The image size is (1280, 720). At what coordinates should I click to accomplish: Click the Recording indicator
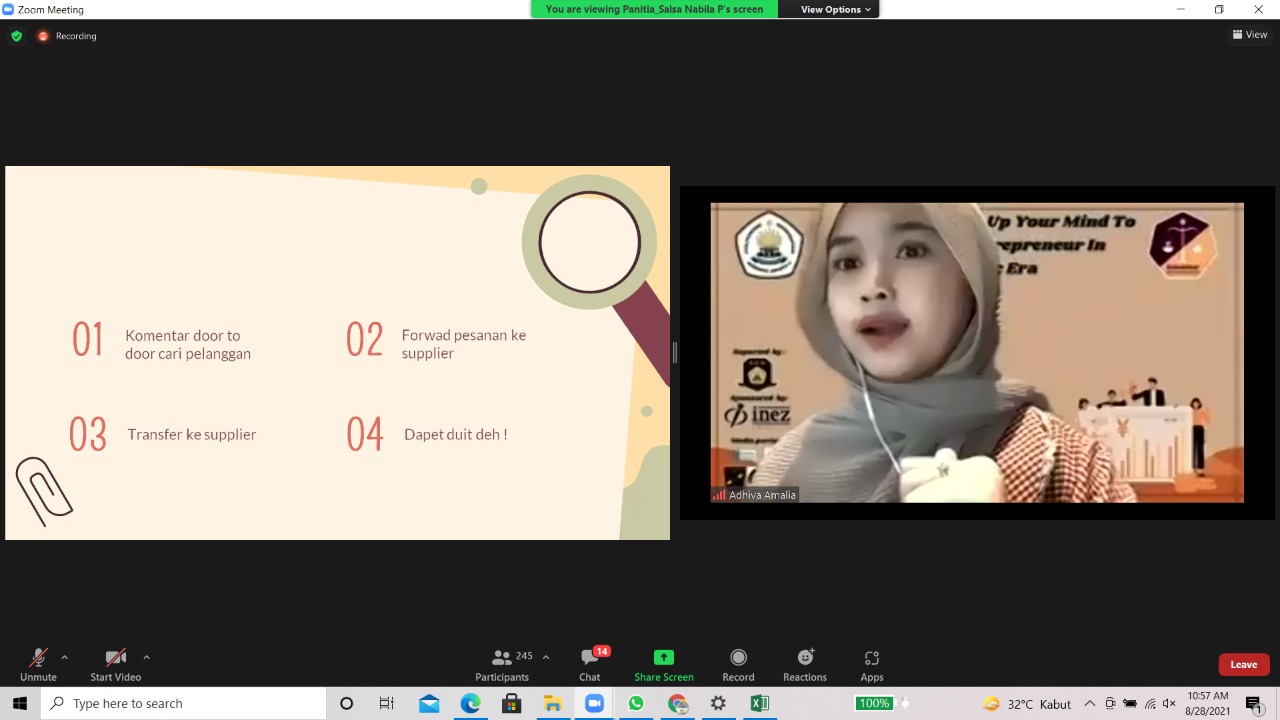pyautogui.click(x=67, y=36)
